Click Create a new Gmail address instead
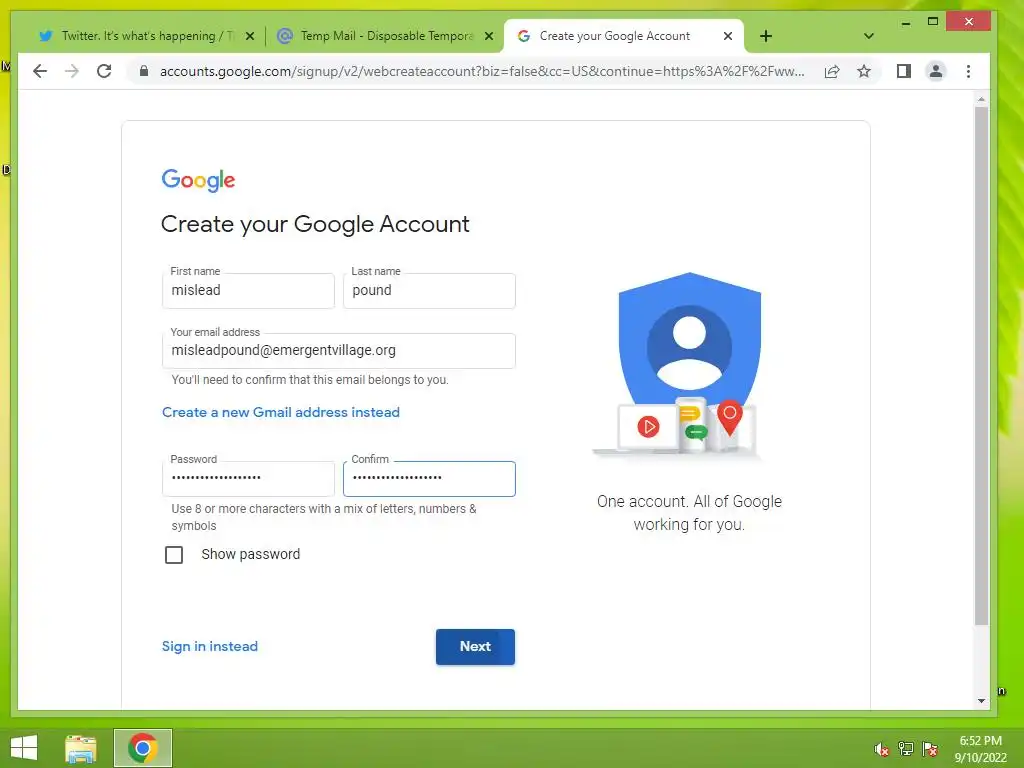This screenshot has width=1024, height=768. (x=281, y=412)
